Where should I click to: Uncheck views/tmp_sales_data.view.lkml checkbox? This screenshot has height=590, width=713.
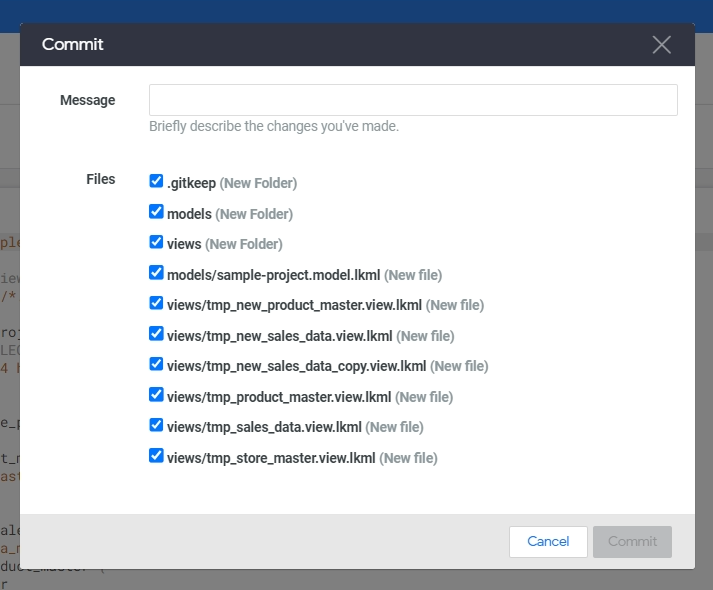click(156, 425)
